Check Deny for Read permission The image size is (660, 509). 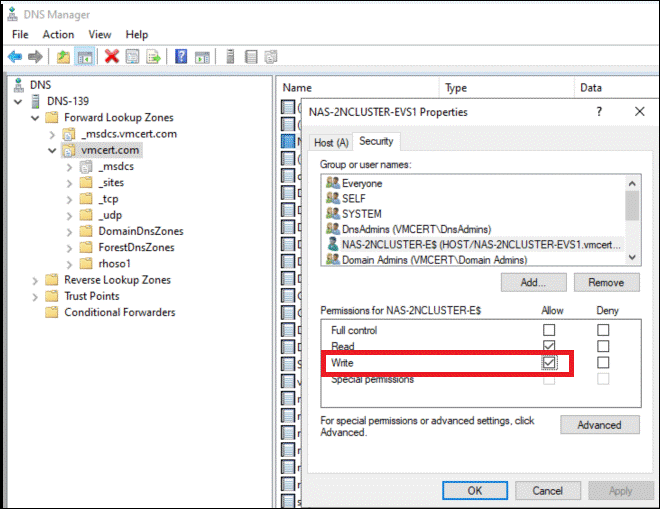pyautogui.click(x=603, y=346)
